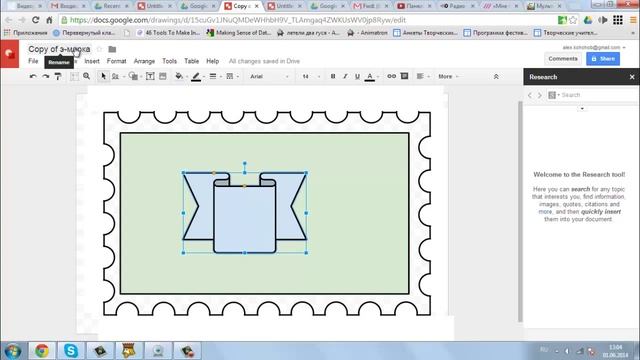Image resolution: width=640 pixels, height=360 pixels.
Task: Open the Line color pencil tool
Action: point(196,76)
